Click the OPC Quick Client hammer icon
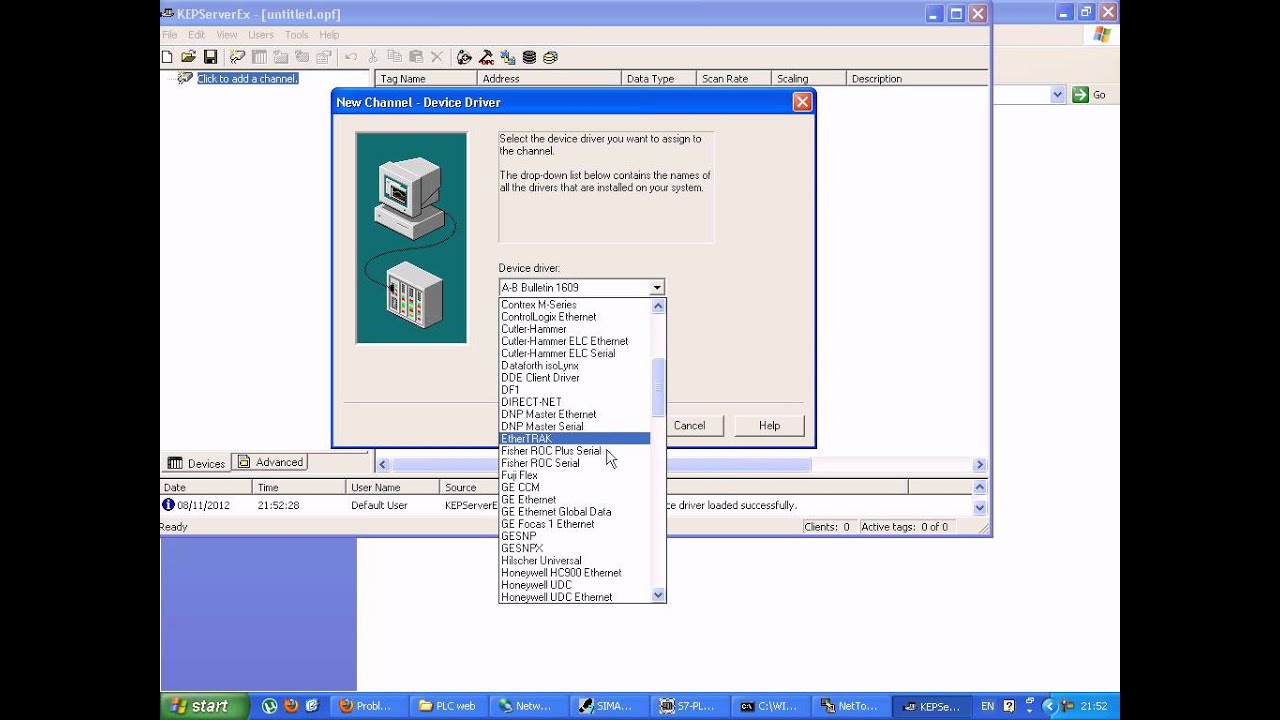This screenshot has height=720, width=1280. pos(486,57)
